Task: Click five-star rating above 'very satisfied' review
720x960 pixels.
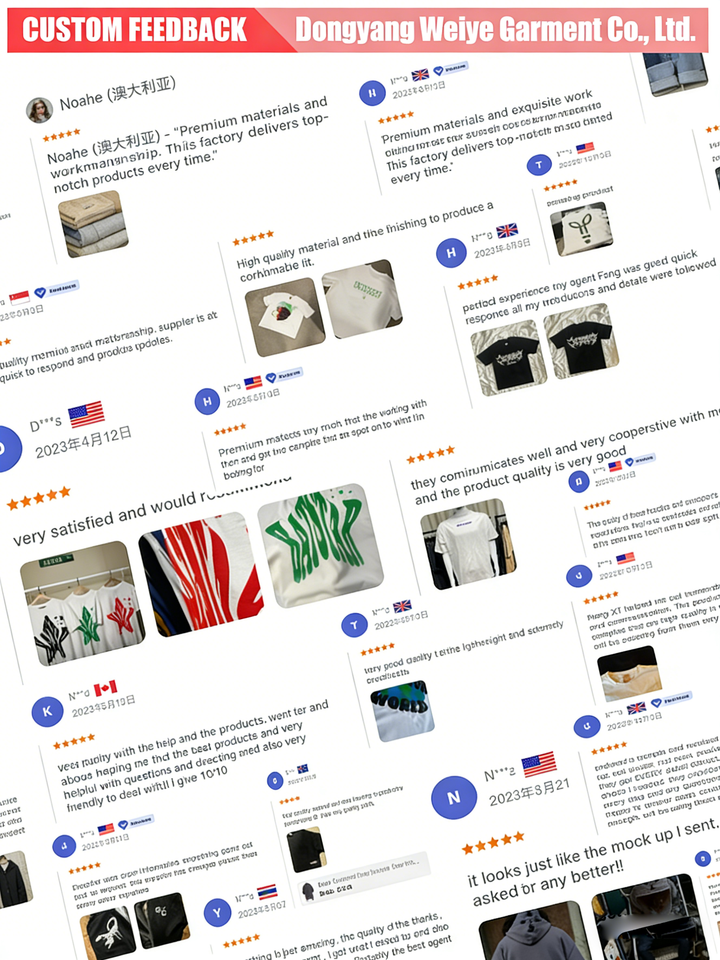Action: pyautogui.click(x=39, y=498)
